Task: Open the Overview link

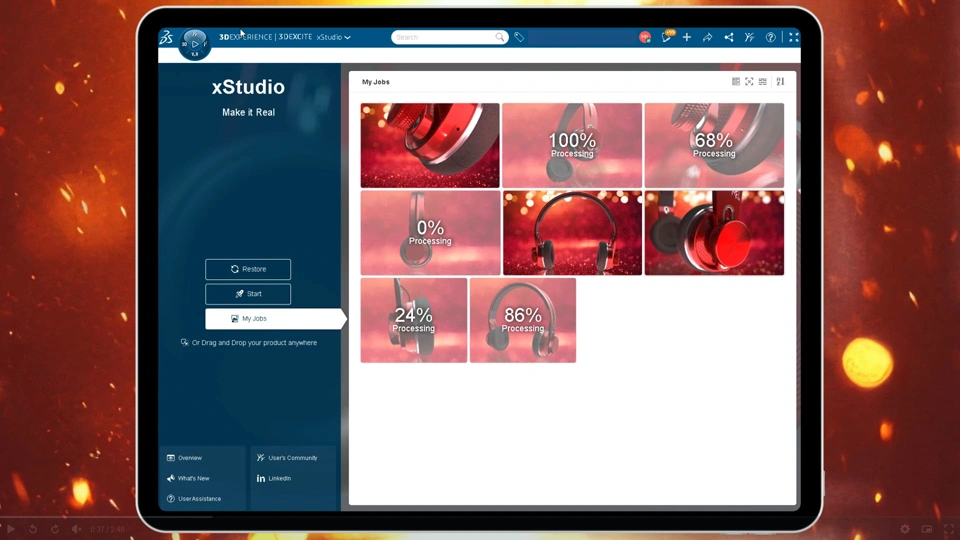Action: pos(184,458)
